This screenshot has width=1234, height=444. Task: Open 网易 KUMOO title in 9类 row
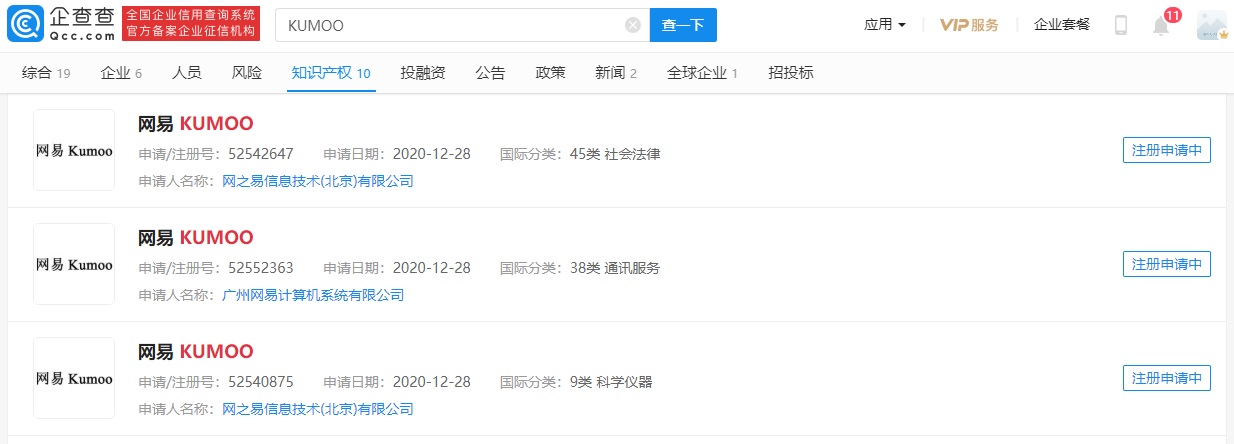pos(196,352)
